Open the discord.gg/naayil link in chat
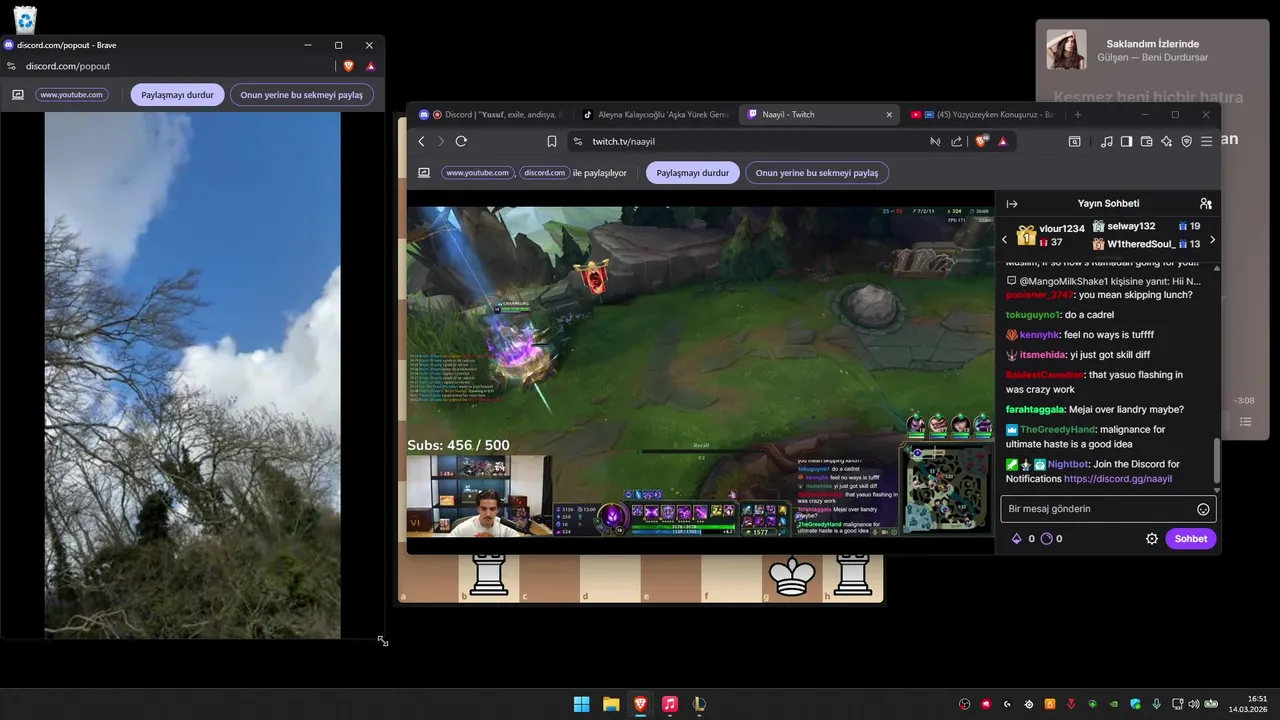The width and height of the screenshot is (1280, 720). (1118, 479)
